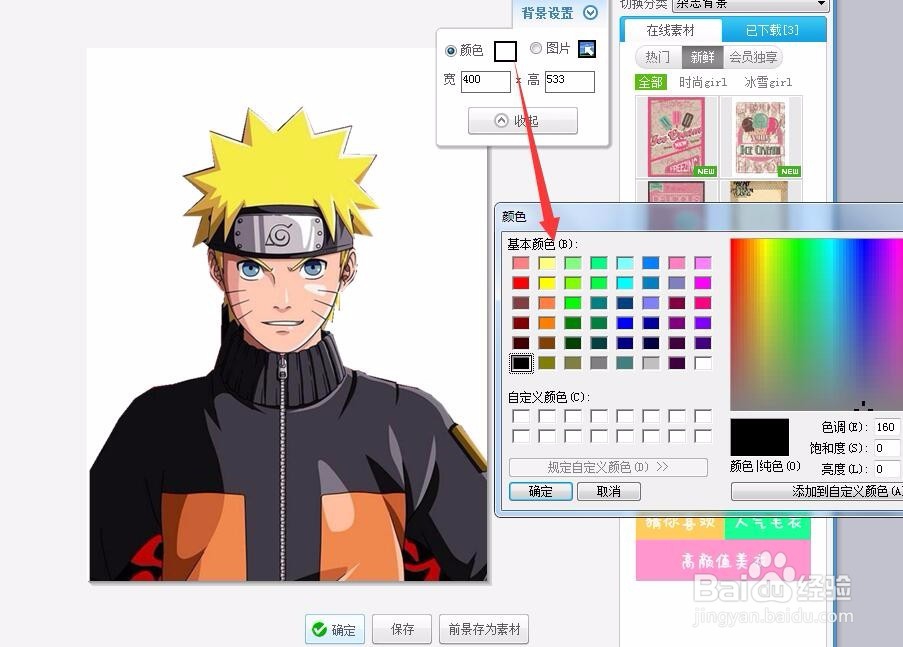Select light gray basic color swatch
903x647 pixels.
tap(651, 363)
